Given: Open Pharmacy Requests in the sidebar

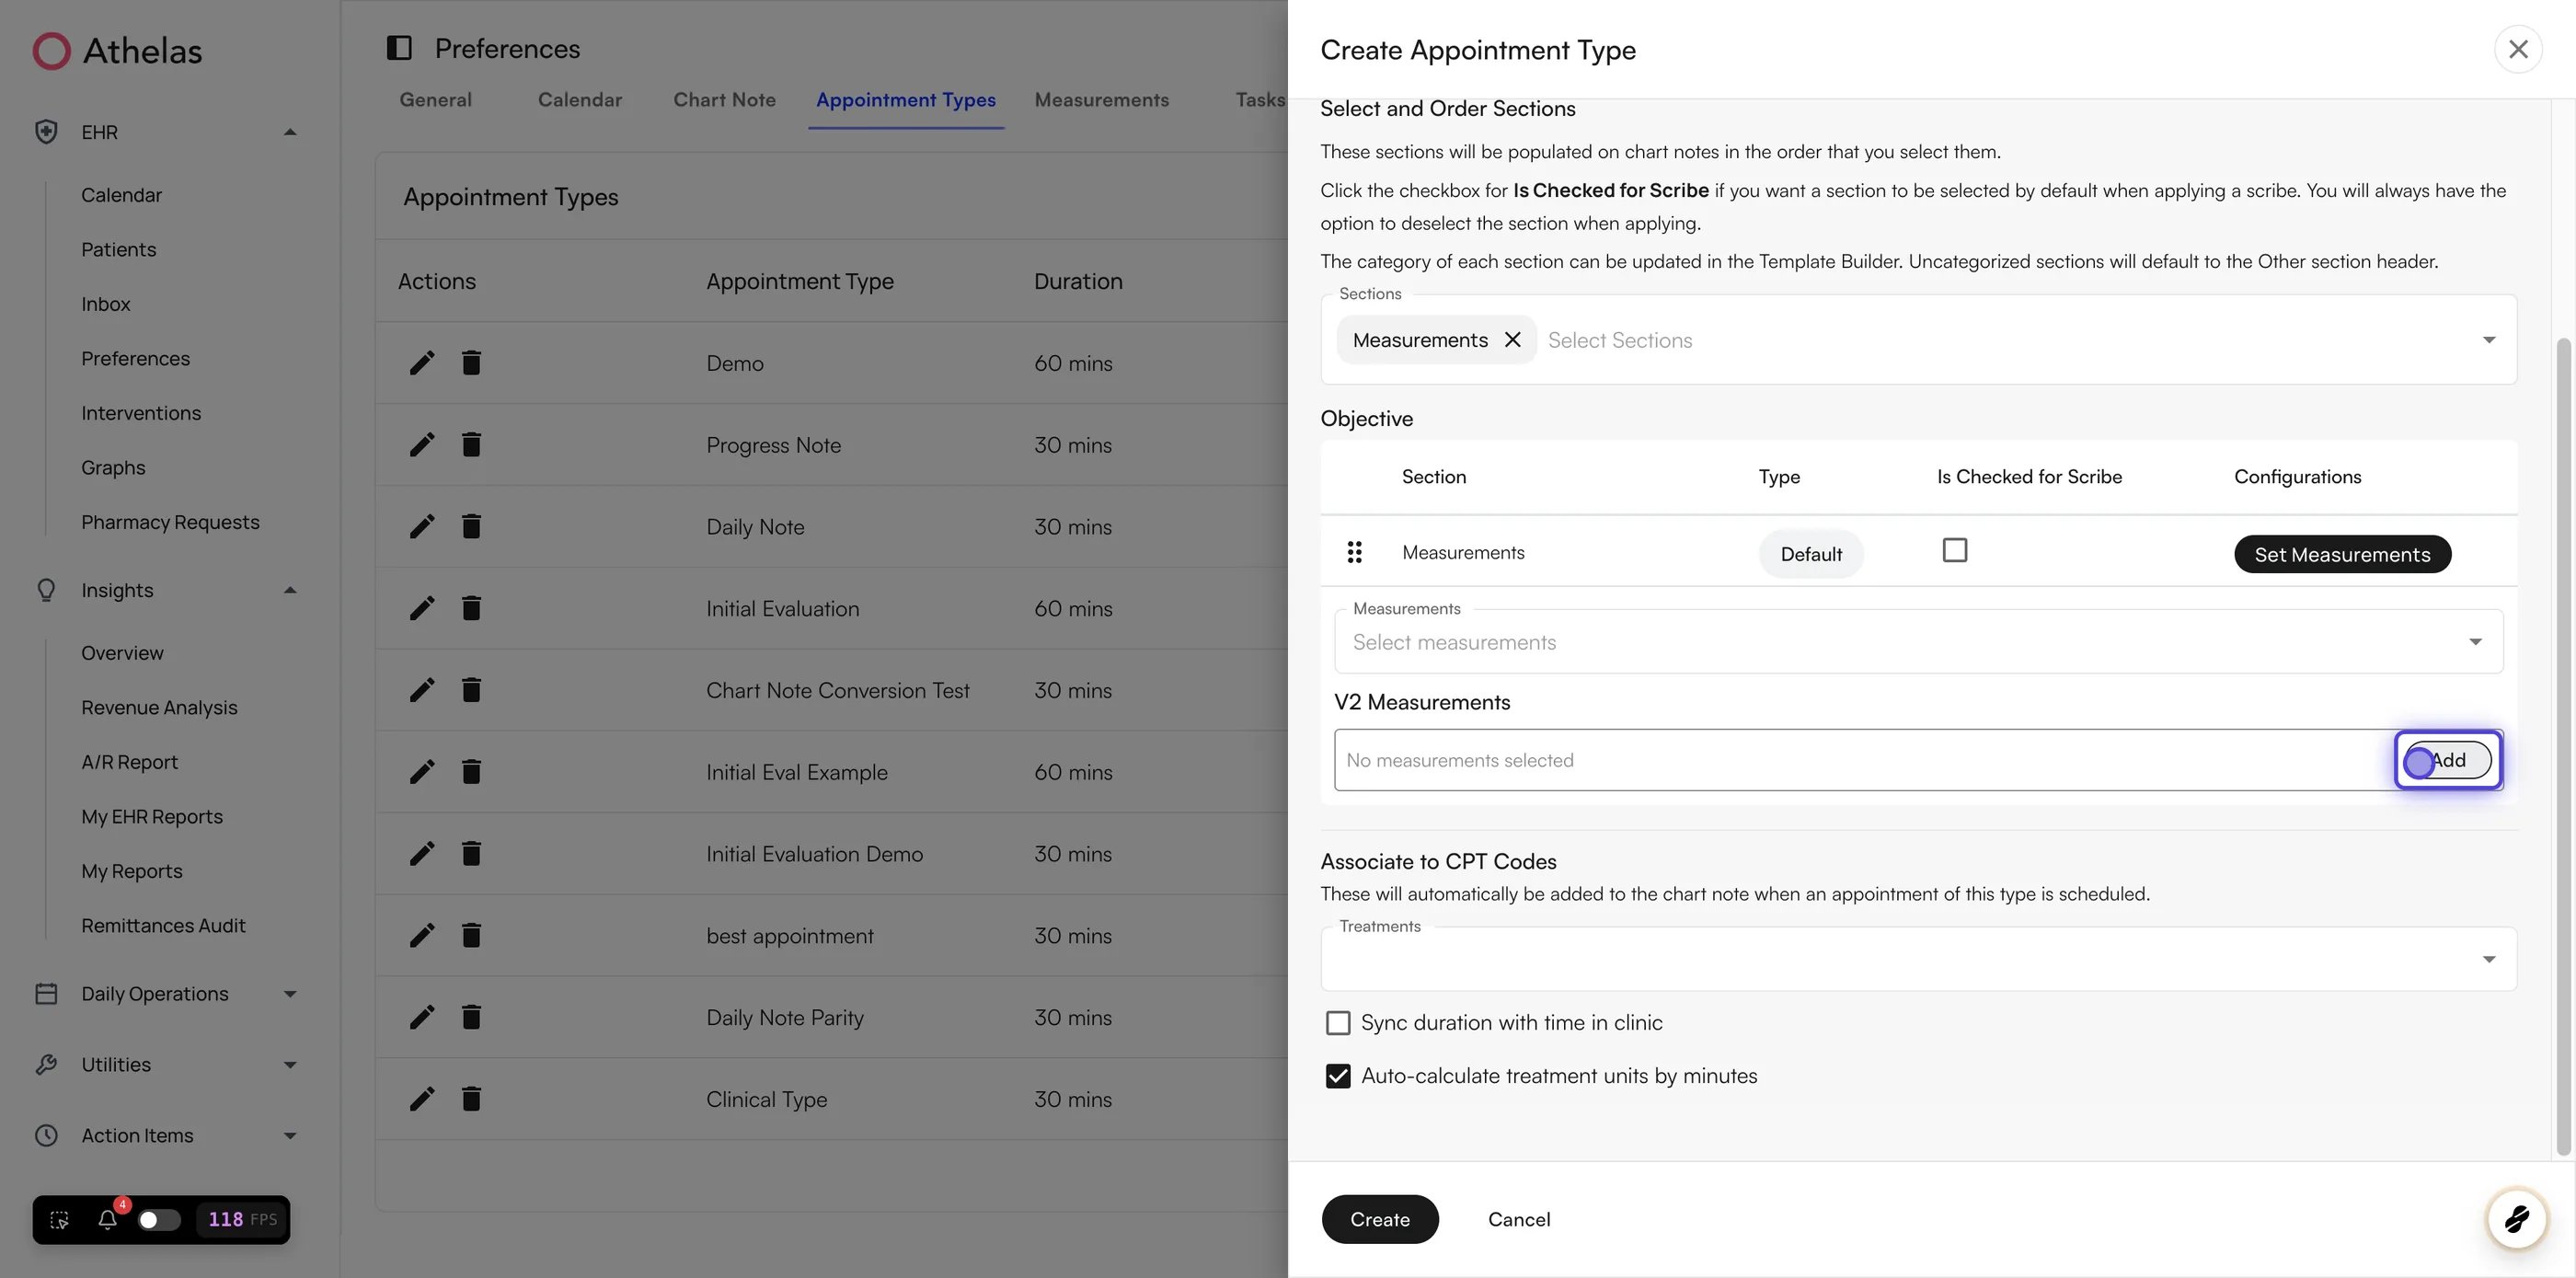Looking at the screenshot, I should point(170,523).
